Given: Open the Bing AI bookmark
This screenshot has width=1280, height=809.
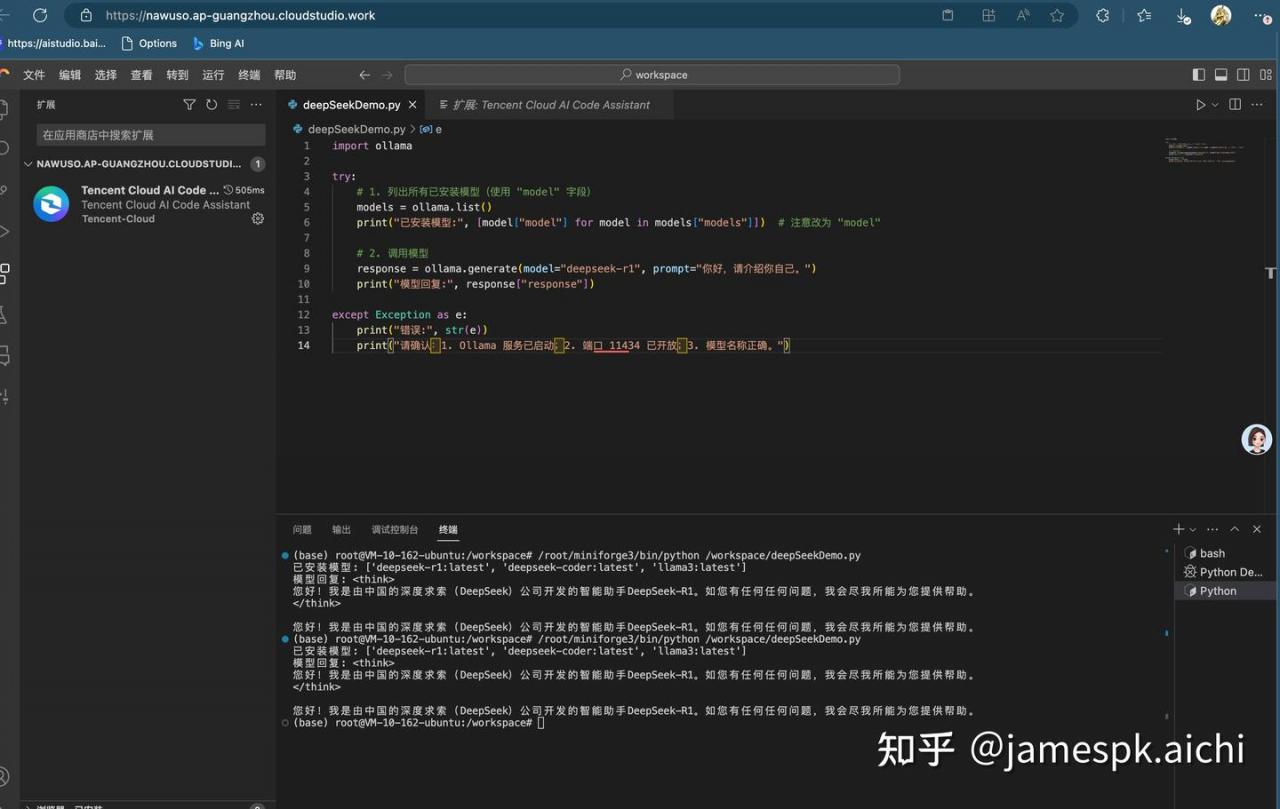Looking at the screenshot, I should 218,43.
